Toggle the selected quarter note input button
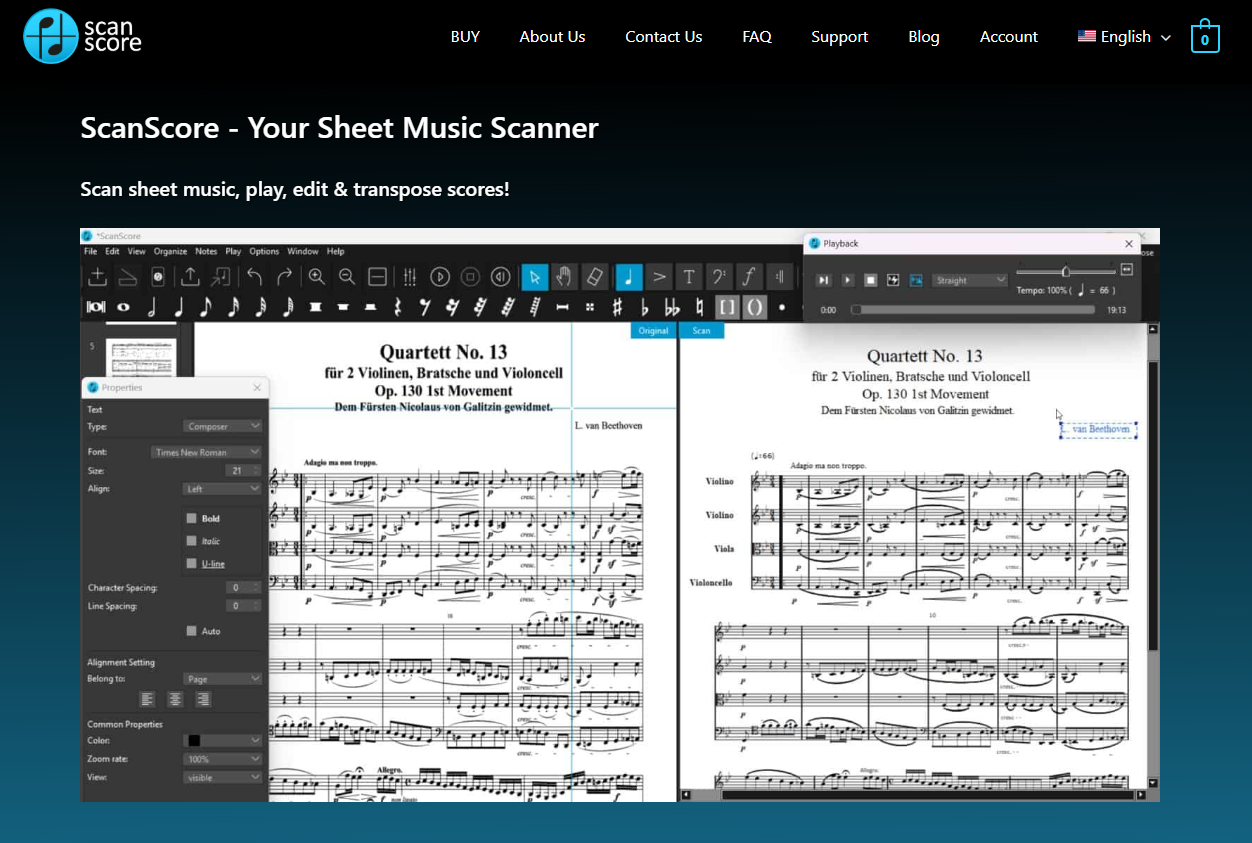Image resolution: width=1252 pixels, height=843 pixels. pos(629,277)
